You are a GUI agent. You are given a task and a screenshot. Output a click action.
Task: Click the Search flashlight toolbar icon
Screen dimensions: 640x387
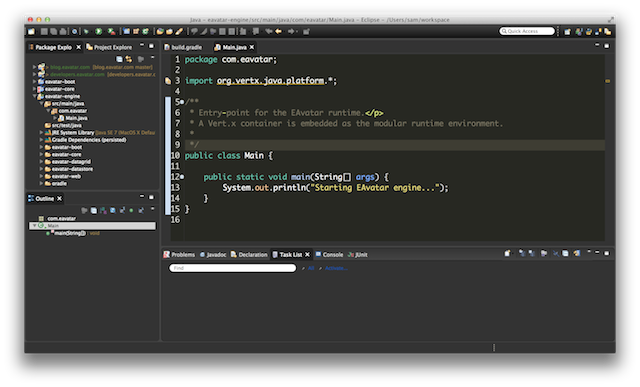point(179,31)
